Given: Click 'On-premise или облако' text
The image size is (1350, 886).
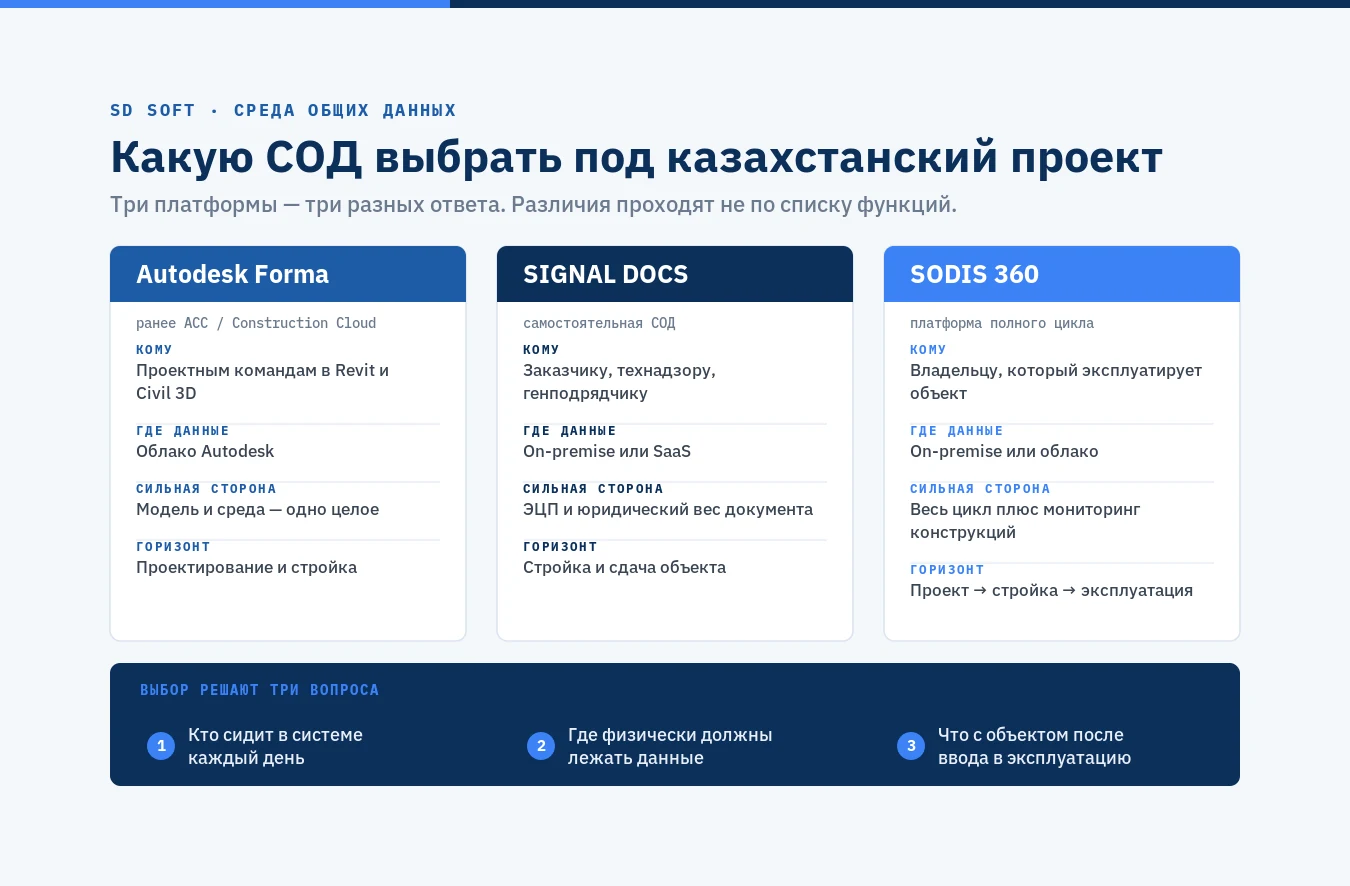Looking at the screenshot, I should [x=1004, y=451].
